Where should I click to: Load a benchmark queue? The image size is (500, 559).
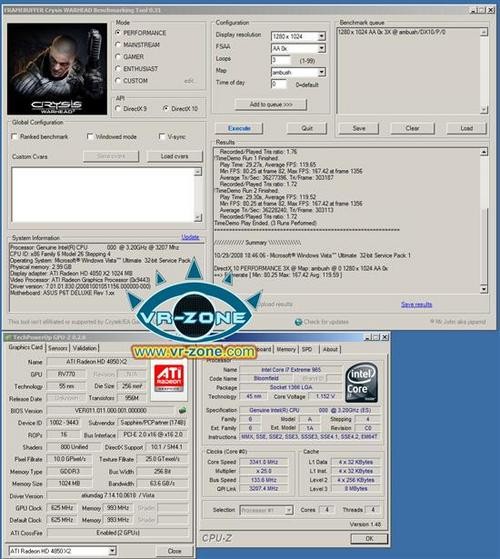467,128
